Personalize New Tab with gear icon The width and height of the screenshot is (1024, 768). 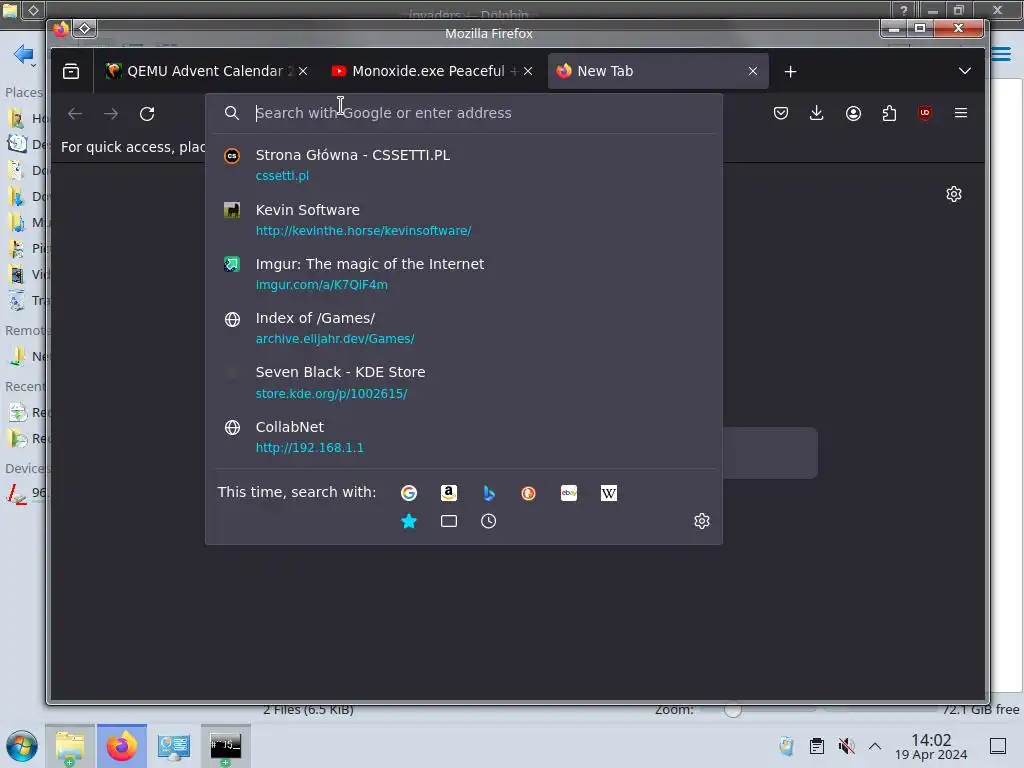point(954,194)
